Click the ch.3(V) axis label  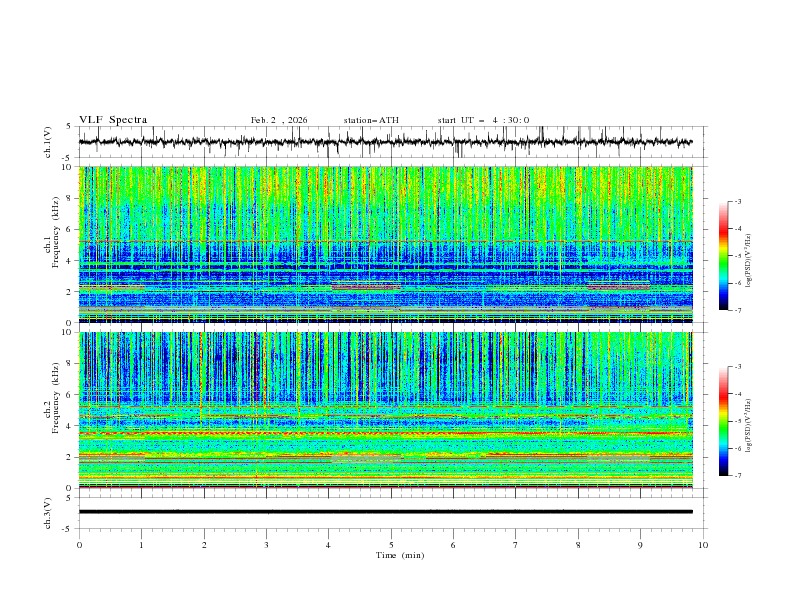tap(49, 512)
